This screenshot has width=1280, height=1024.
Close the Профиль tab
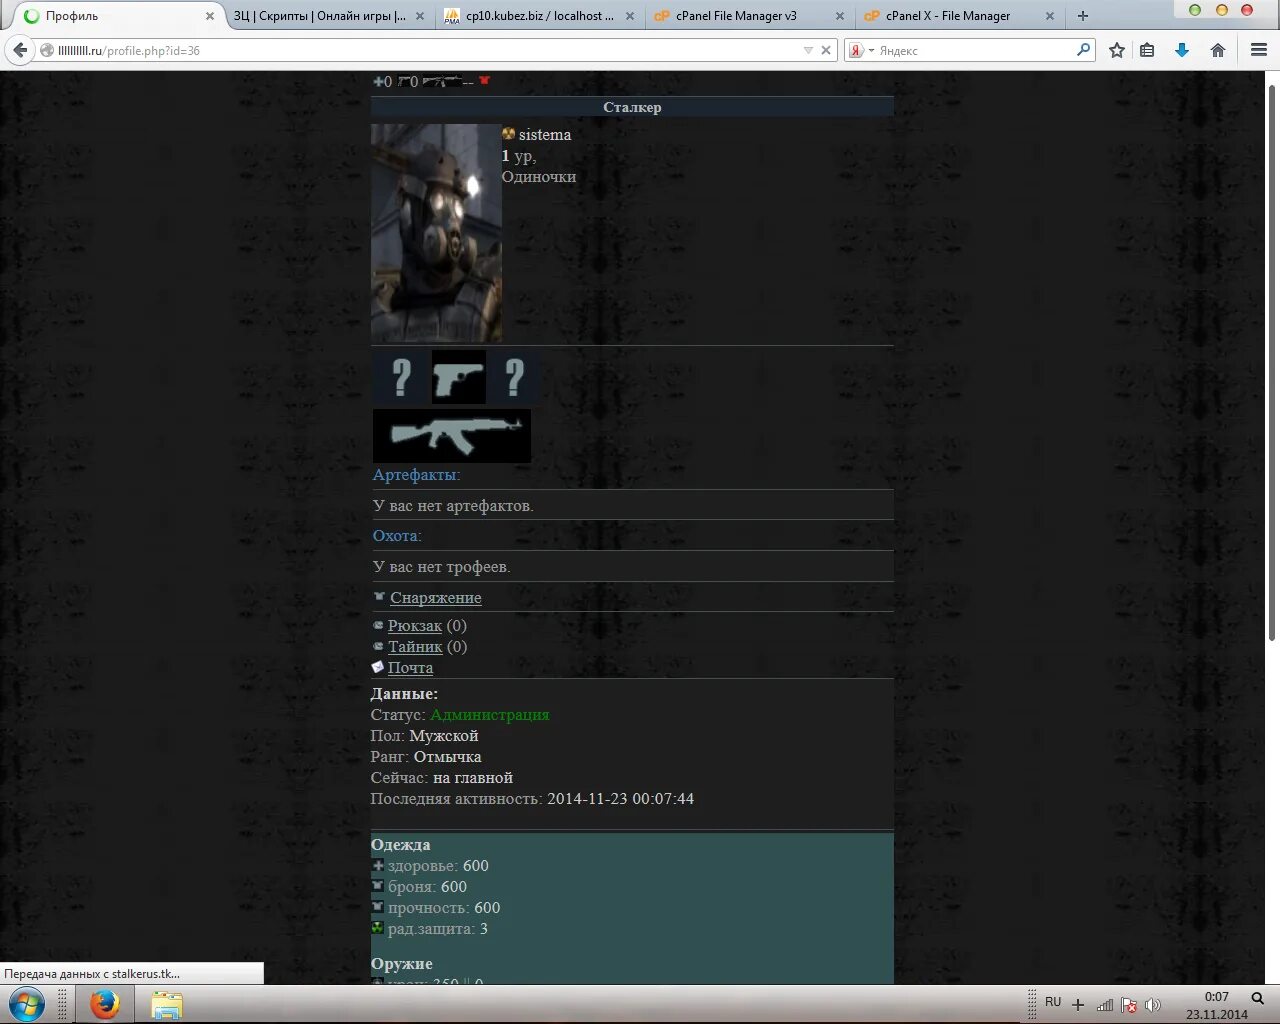click(210, 16)
